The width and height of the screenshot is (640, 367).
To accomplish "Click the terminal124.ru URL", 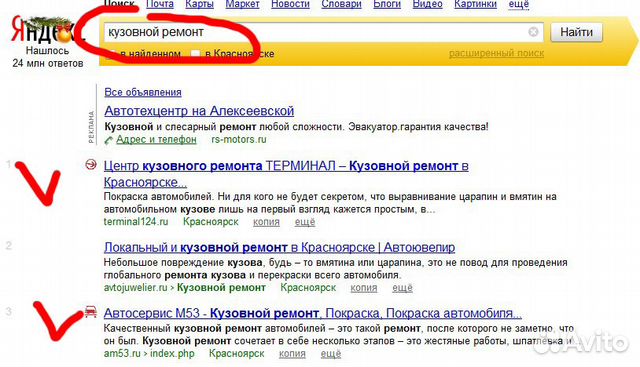I will (x=136, y=222).
